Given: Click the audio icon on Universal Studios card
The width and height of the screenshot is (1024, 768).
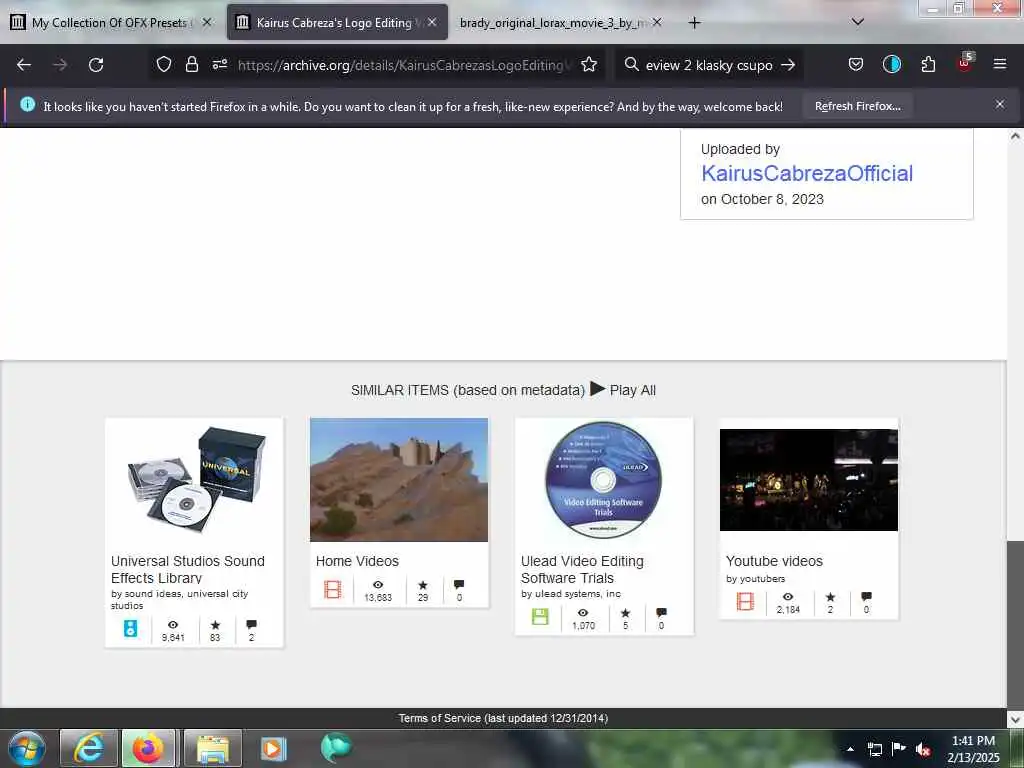Looking at the screenshot, I should coord(131,628).
